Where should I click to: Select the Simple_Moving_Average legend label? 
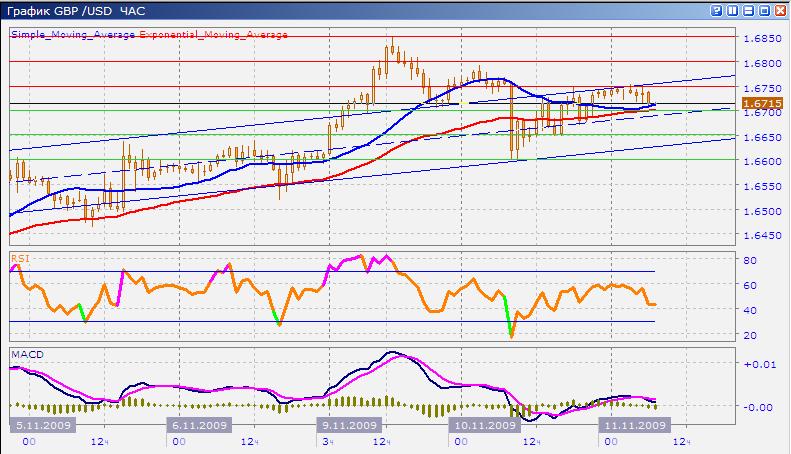pyautogui.click(x=73, y=34)
